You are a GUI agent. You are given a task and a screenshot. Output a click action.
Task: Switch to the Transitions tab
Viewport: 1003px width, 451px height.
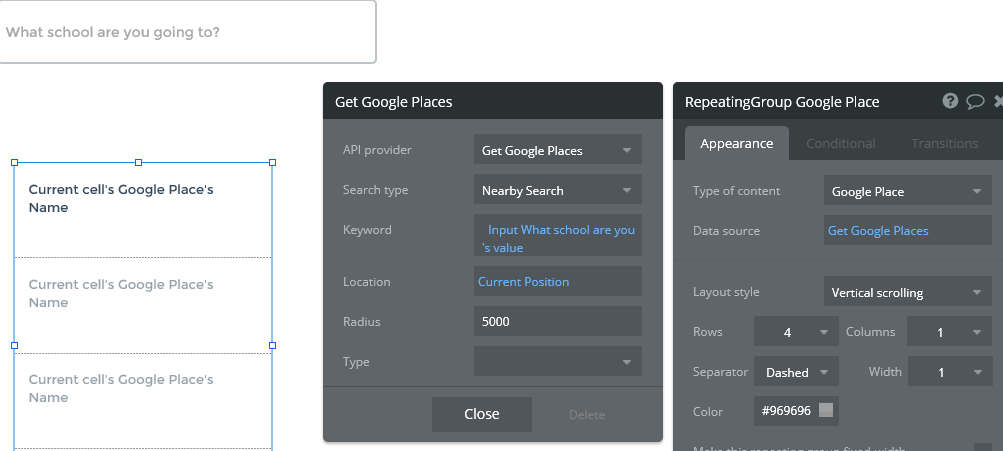pos(944,143)
